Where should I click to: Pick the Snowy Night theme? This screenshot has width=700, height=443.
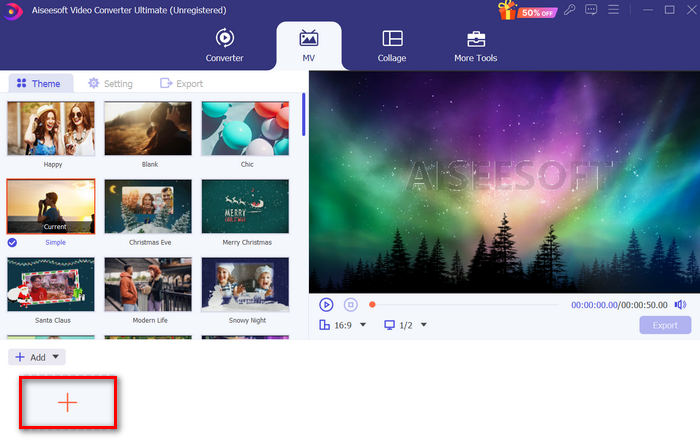(245, 284)
